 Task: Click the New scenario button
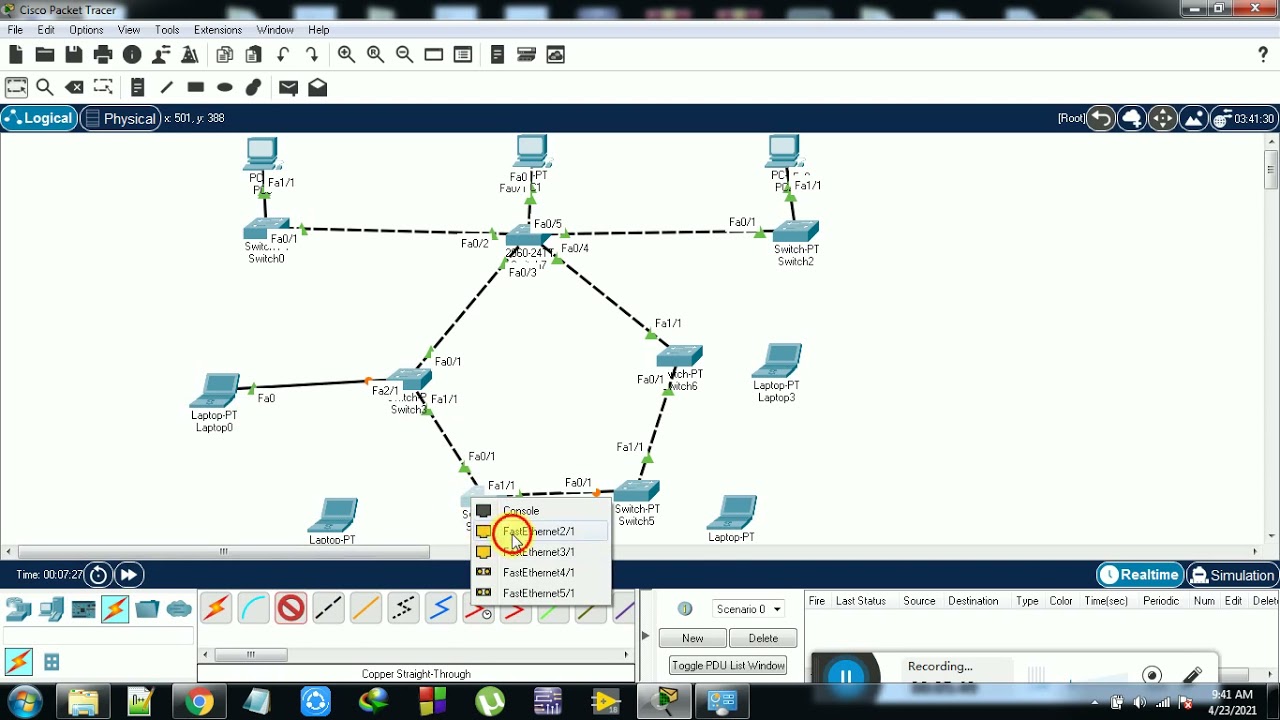click(x=693, y=638)
